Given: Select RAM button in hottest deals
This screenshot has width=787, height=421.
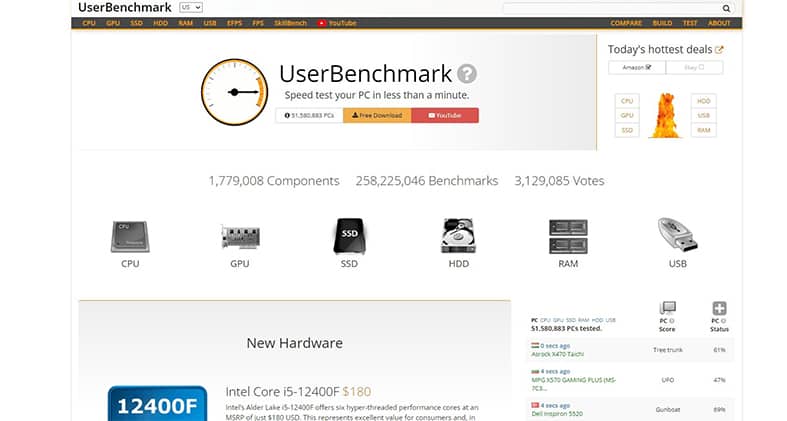Looking at the screenshot, I should [704, 130].
